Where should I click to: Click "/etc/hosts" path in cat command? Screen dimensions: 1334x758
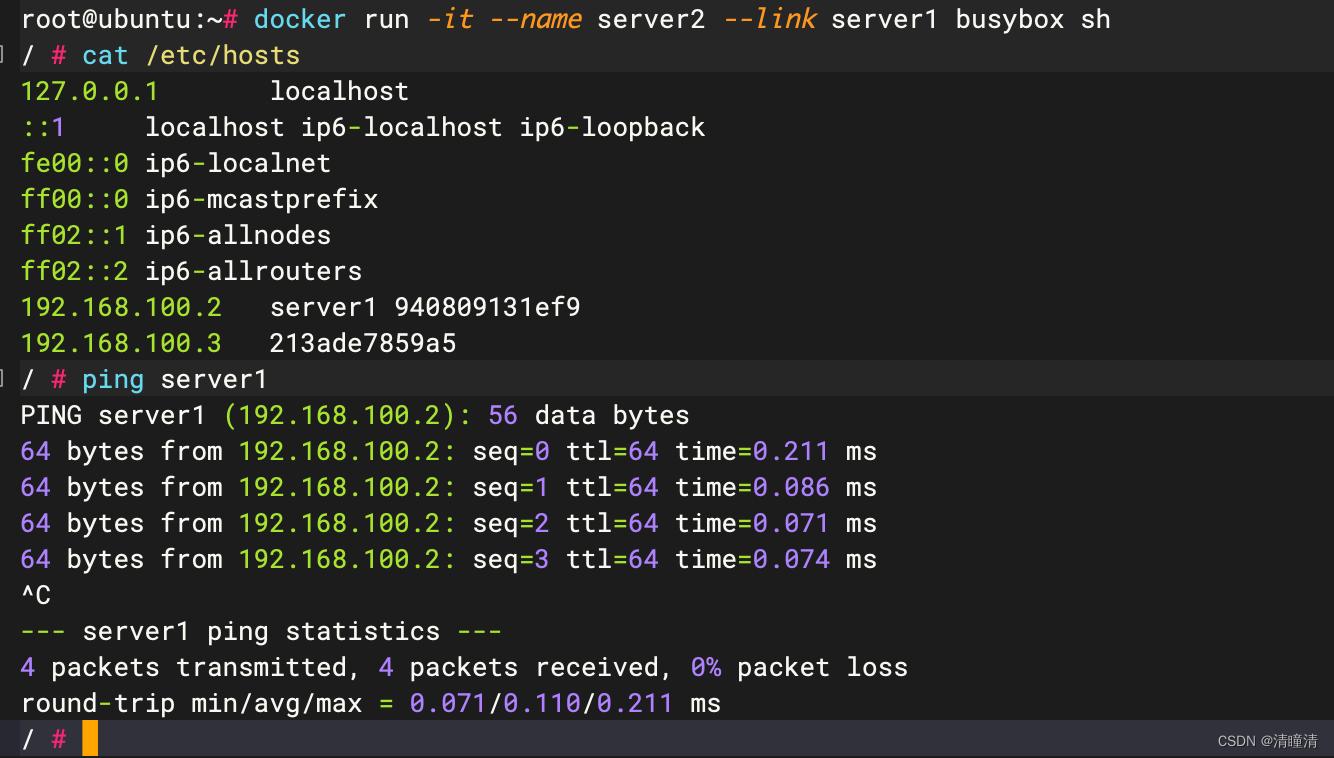pos(223,55)
